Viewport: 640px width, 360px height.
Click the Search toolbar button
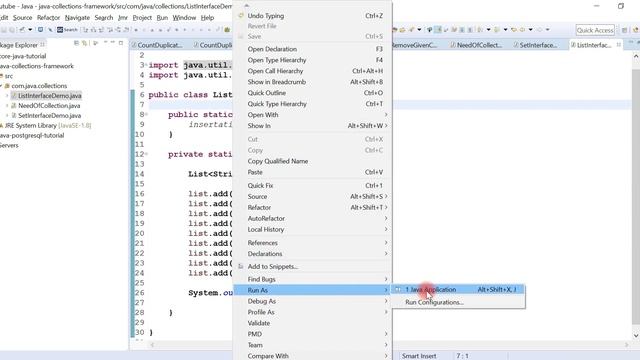coord(67,29)
